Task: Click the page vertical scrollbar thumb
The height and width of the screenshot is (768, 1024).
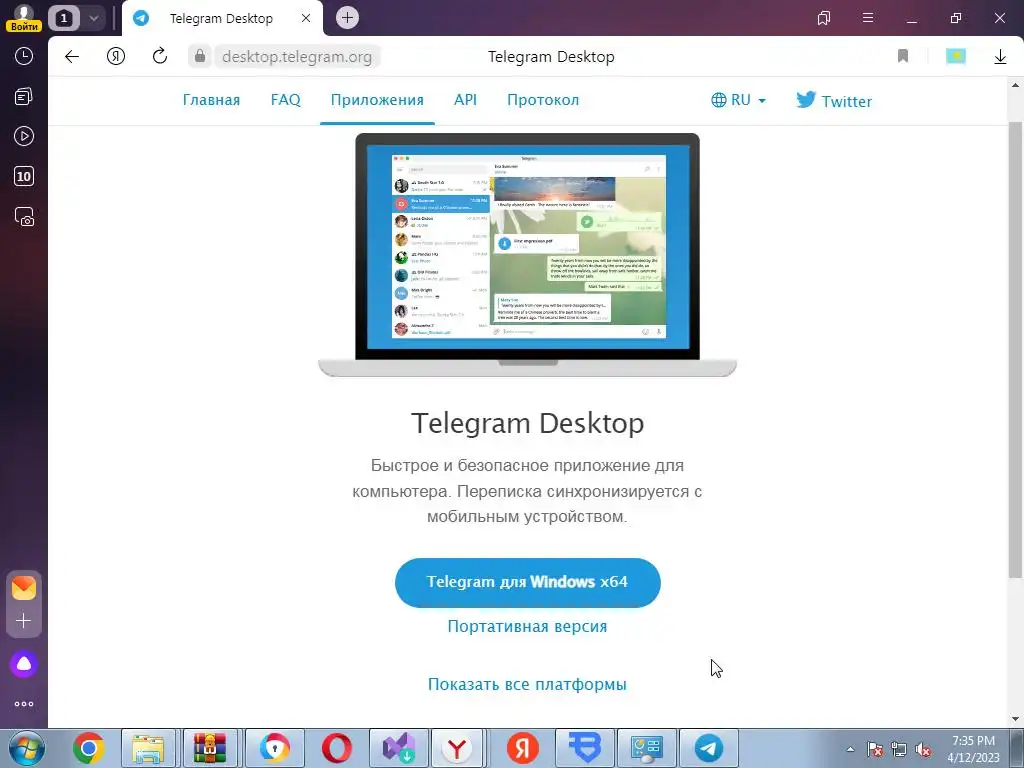Action: [x=1015, y=349]
